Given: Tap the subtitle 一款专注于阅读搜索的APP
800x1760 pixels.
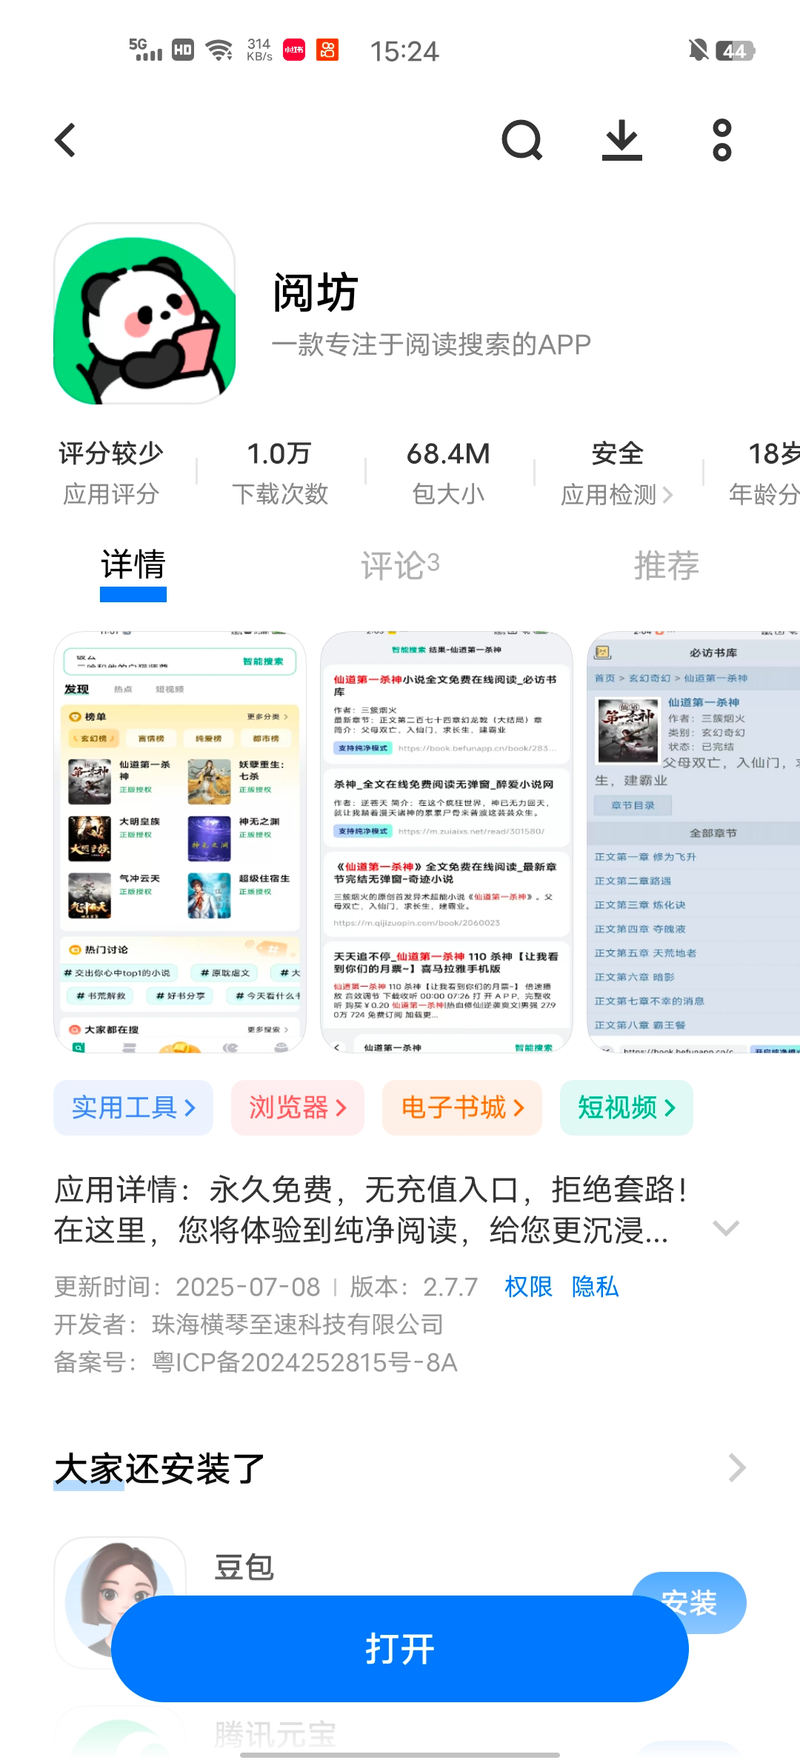Looking at the screenshot, I should coord(431,345).
